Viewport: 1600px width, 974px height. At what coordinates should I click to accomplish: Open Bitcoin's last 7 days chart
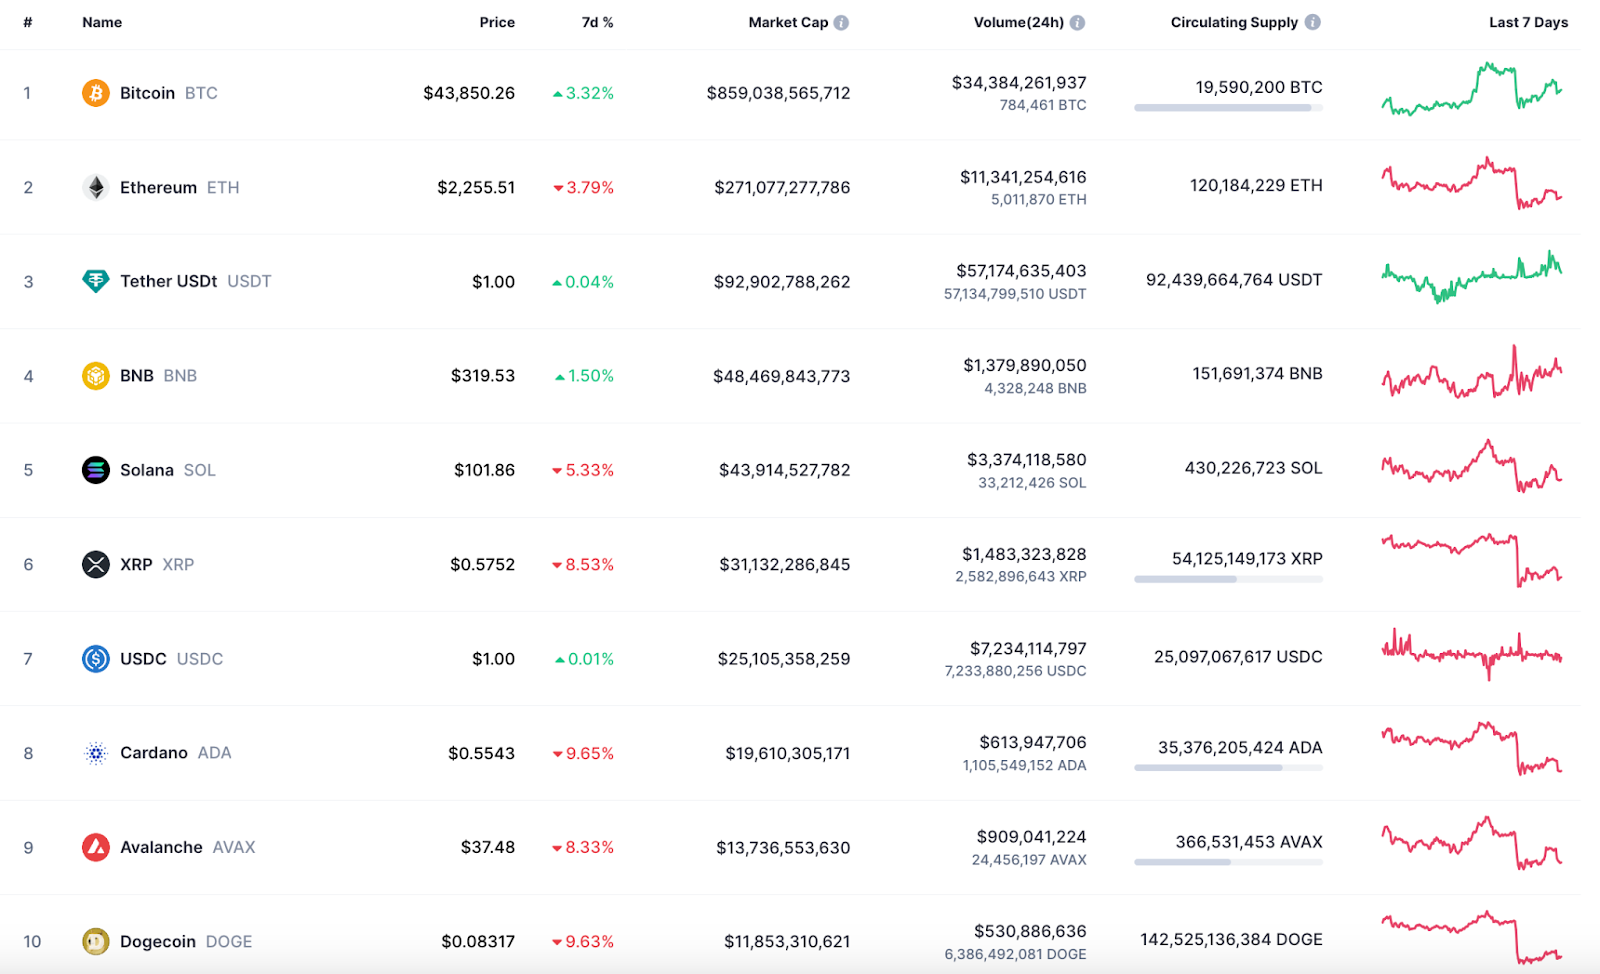point(1472,90)
